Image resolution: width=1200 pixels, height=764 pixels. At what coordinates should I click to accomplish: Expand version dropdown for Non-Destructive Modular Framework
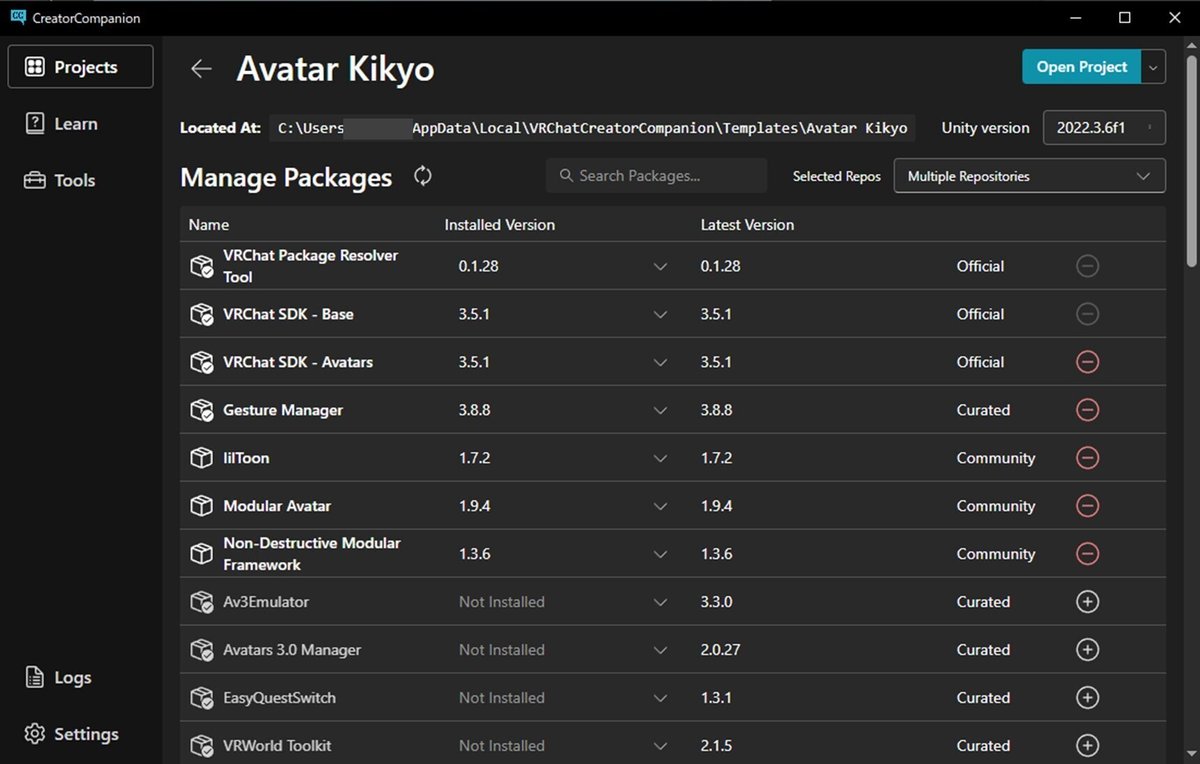click(660, 554)
